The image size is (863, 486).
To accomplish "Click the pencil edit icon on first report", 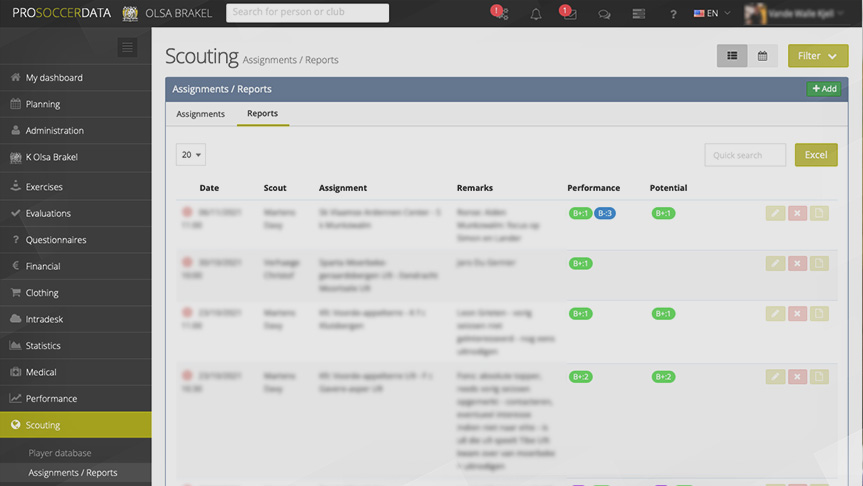I will (x=775, y=213).
